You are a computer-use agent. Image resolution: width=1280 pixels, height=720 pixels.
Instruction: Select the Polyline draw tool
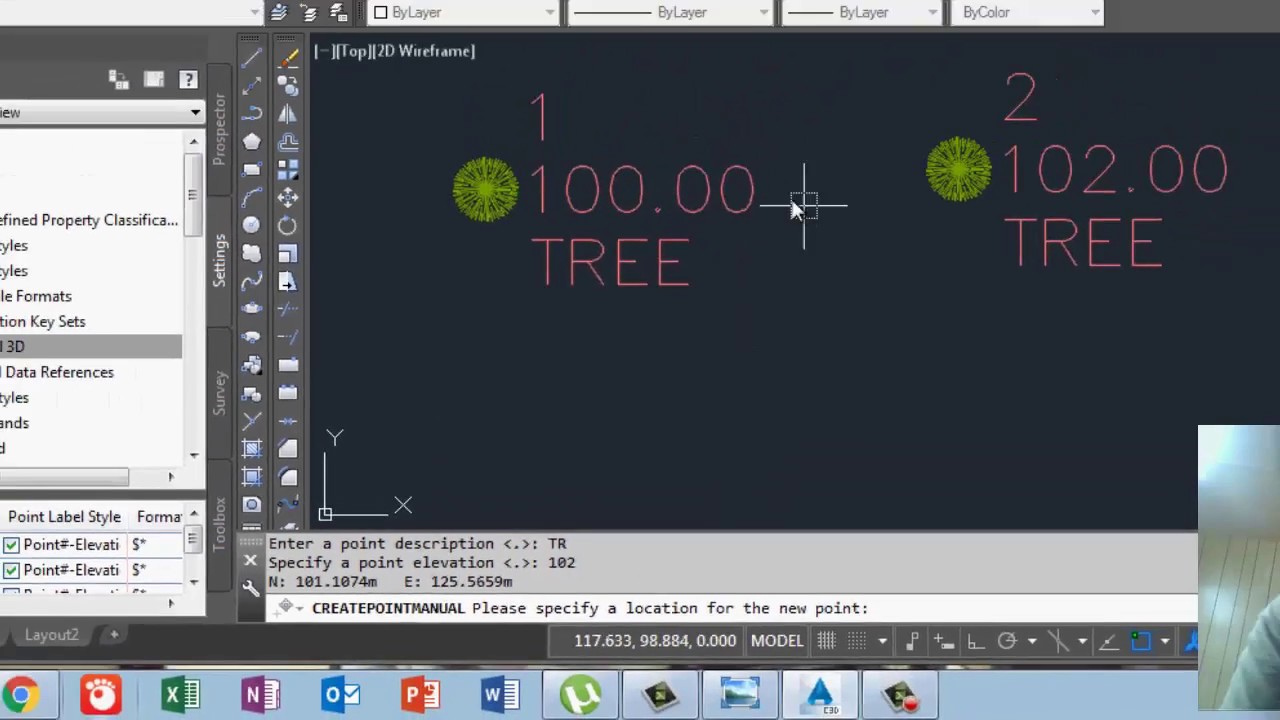tap(251, 114)
